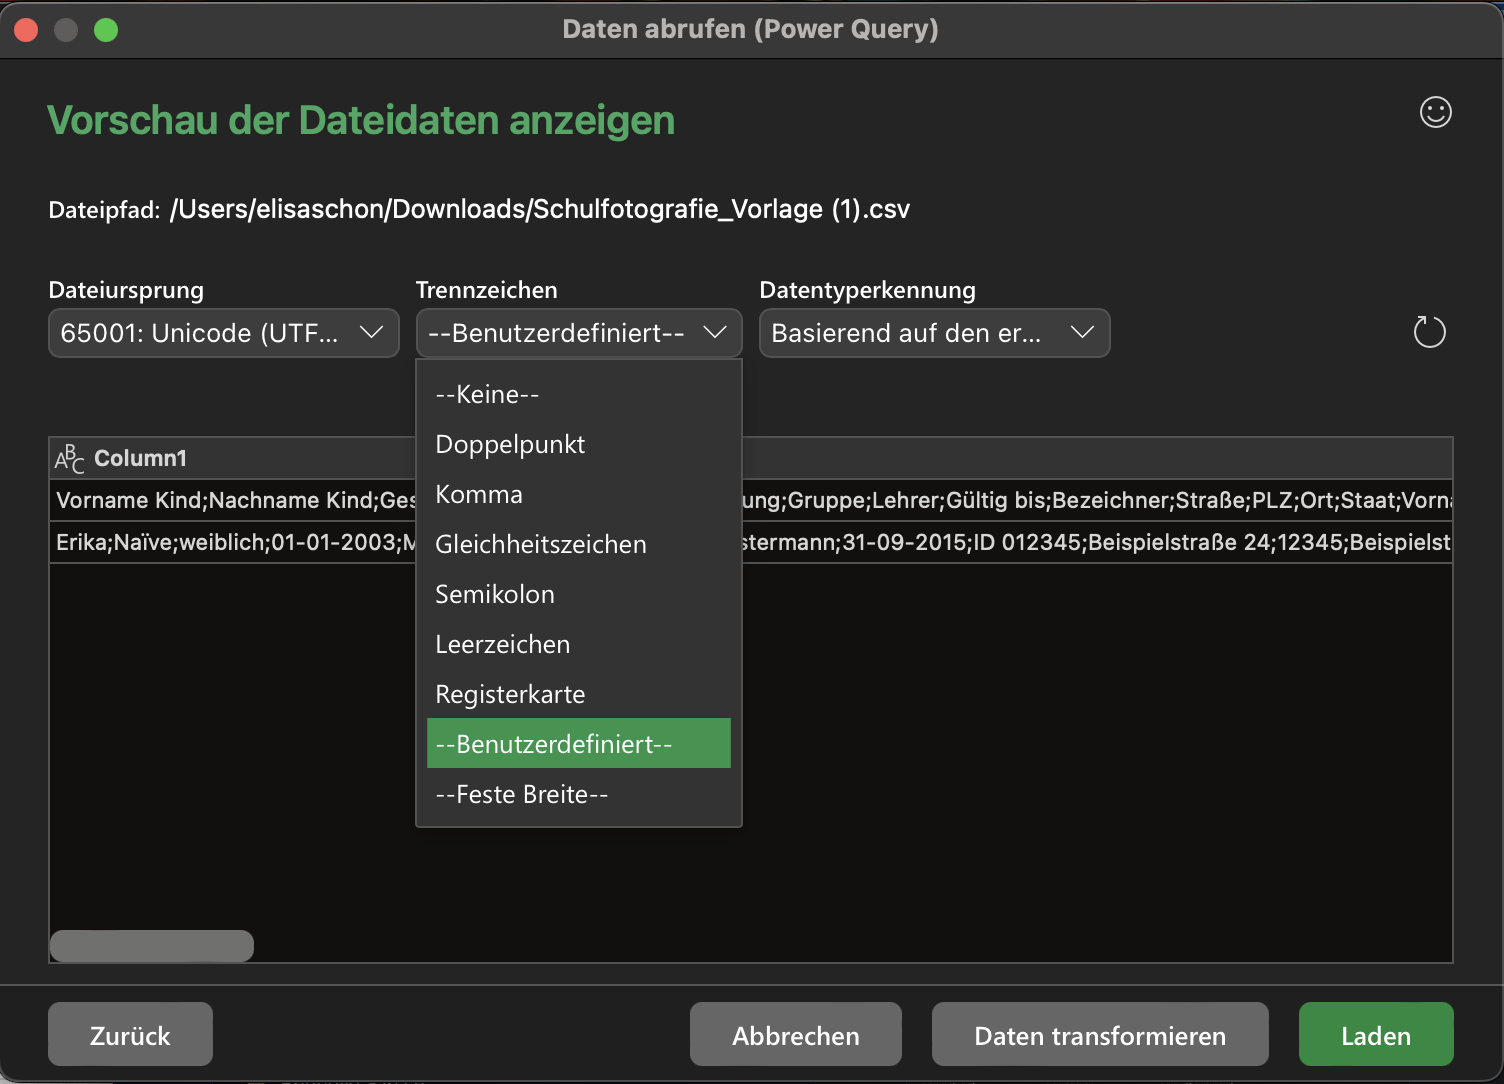The image size is (1504, 1084).
Task: Click the horizontal scrollbar of the preview
Action: pyautogui.click(x=152, y=946)
